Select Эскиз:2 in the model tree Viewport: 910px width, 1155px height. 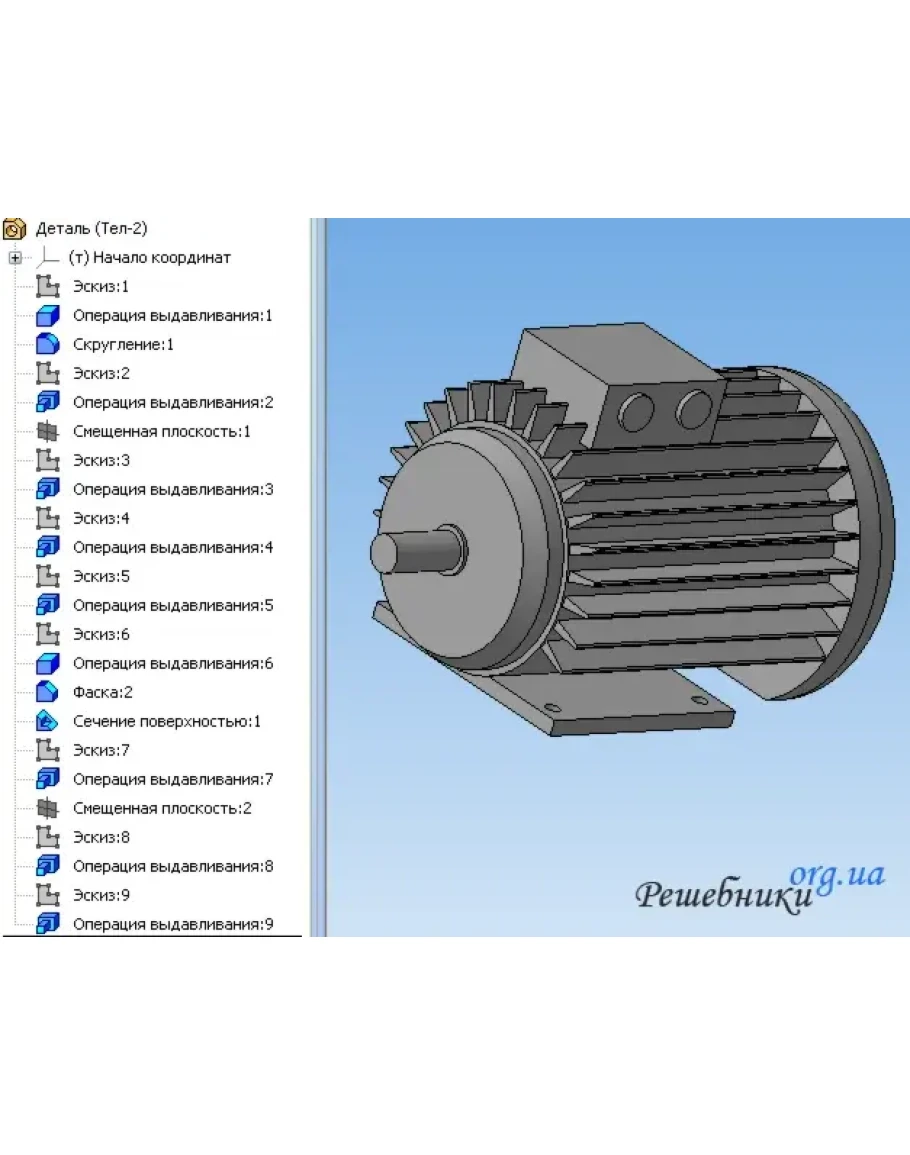pyautogui.click(x=101, y=374)
